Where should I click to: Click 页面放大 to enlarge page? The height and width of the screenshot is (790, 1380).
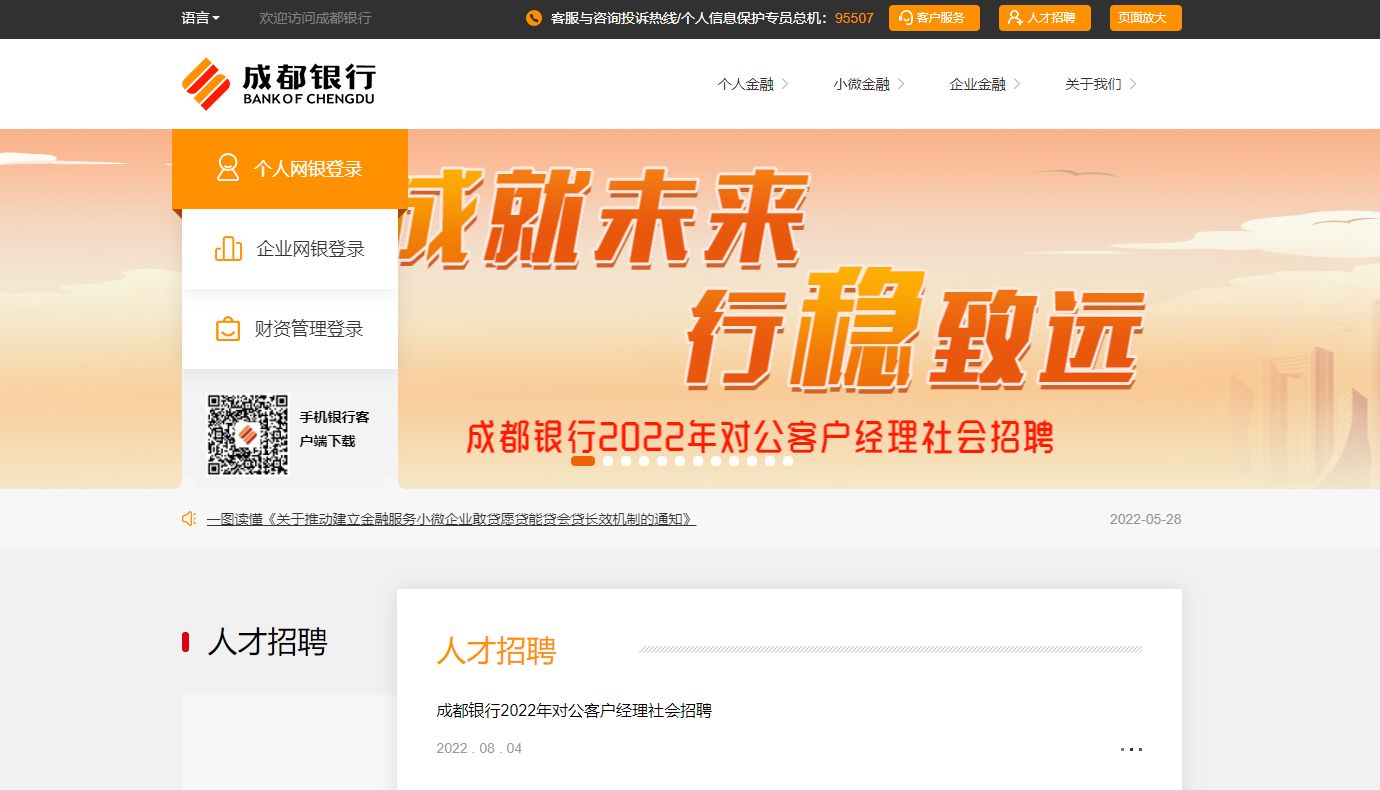[1145, 18]
